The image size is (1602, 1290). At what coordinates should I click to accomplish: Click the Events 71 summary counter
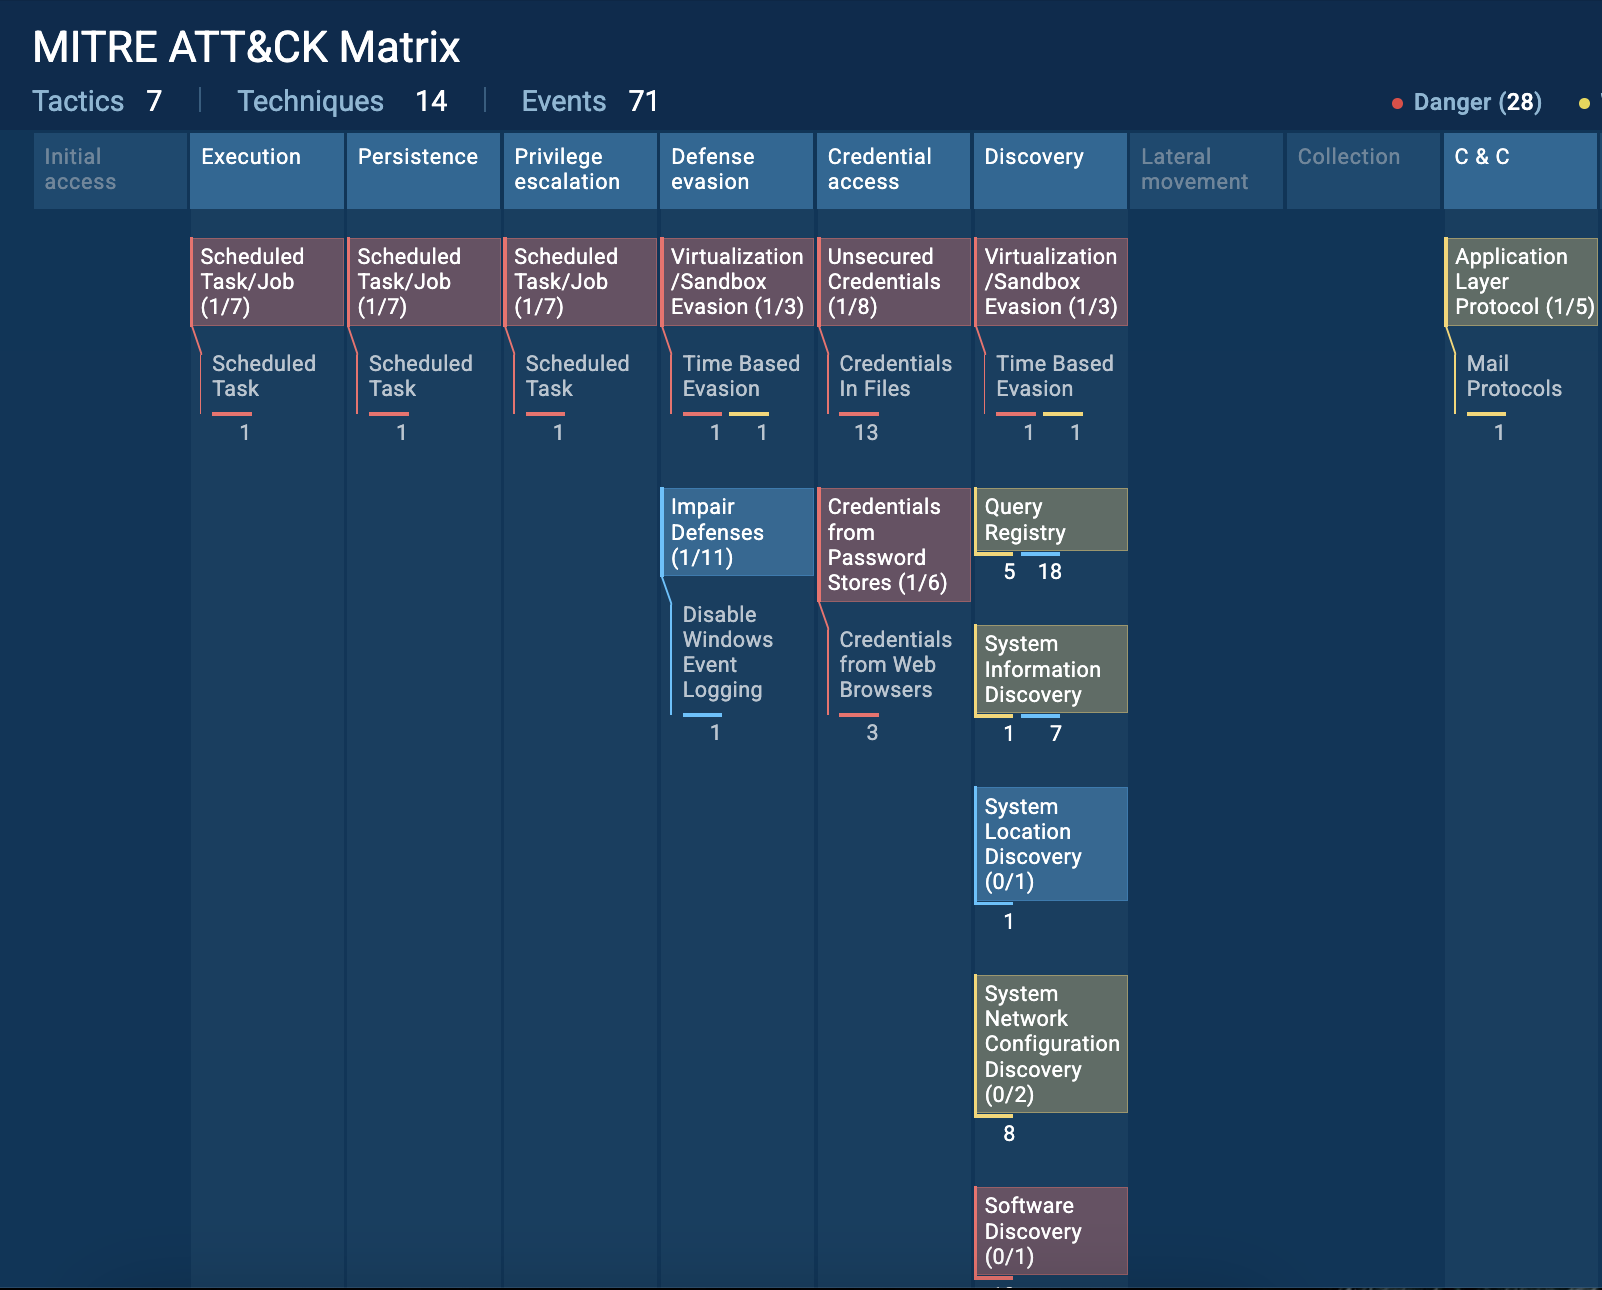tap(590, 101)
